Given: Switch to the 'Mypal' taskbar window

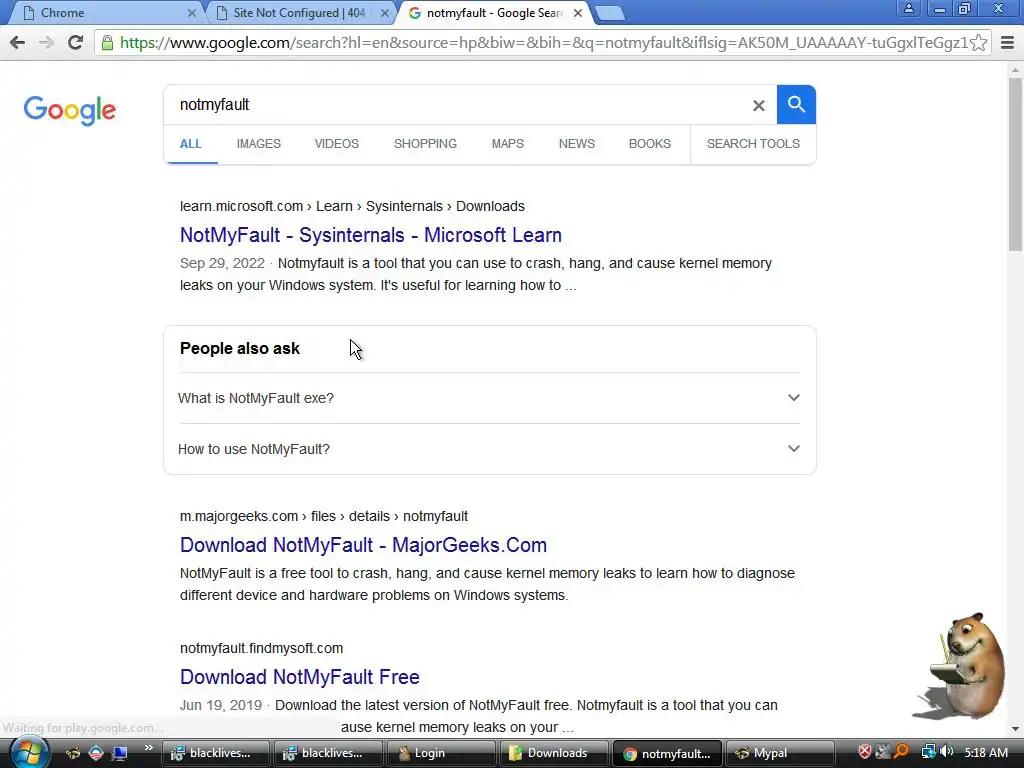Looking at the screenshot, I should (x=780, y=754).
